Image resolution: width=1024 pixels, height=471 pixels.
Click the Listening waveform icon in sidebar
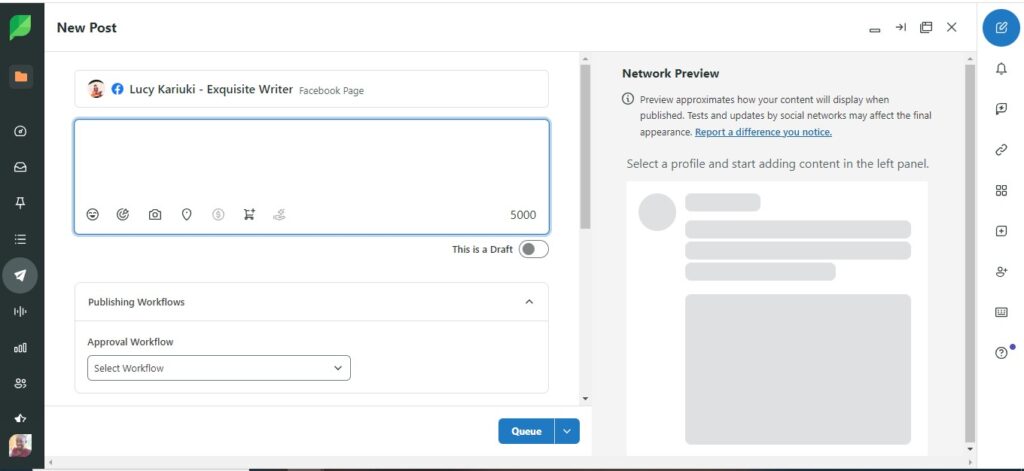[x=20, y=311]
